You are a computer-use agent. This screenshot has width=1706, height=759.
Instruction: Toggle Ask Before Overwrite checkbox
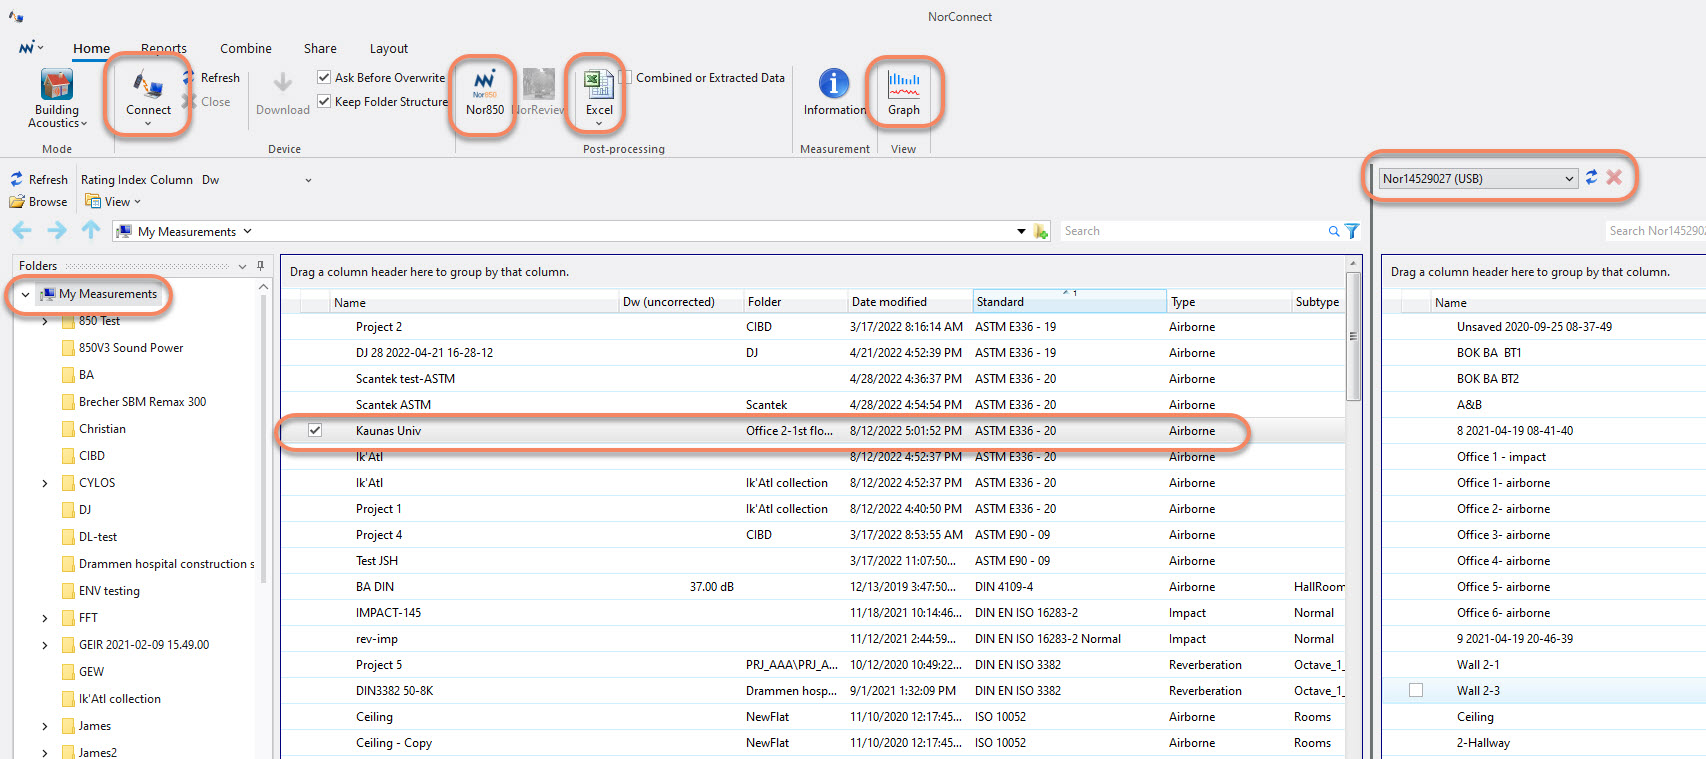324,77
